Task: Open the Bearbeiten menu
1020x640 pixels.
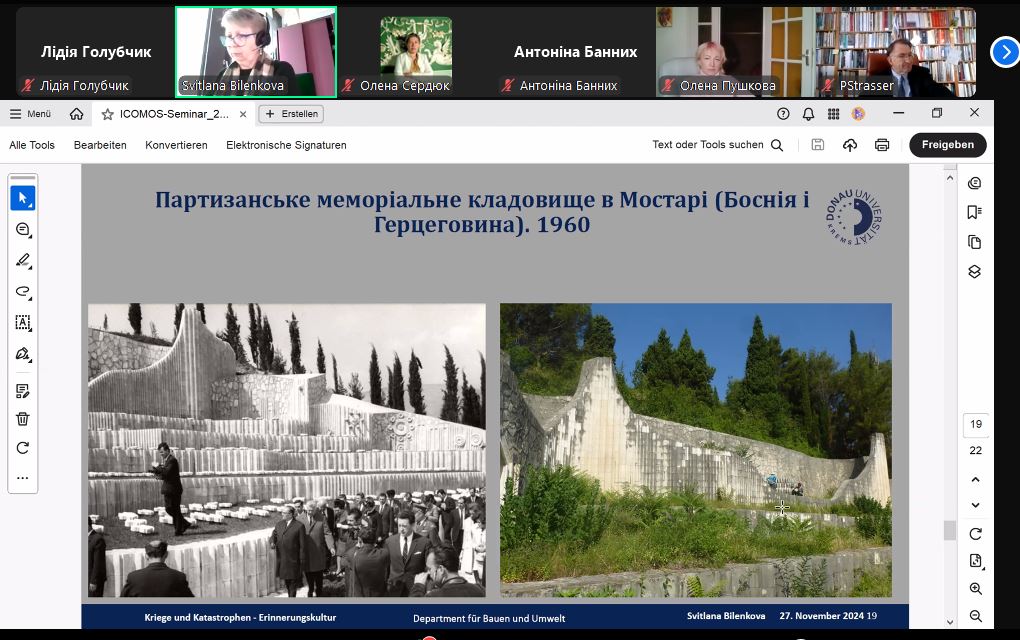Action: click(100, 144)
